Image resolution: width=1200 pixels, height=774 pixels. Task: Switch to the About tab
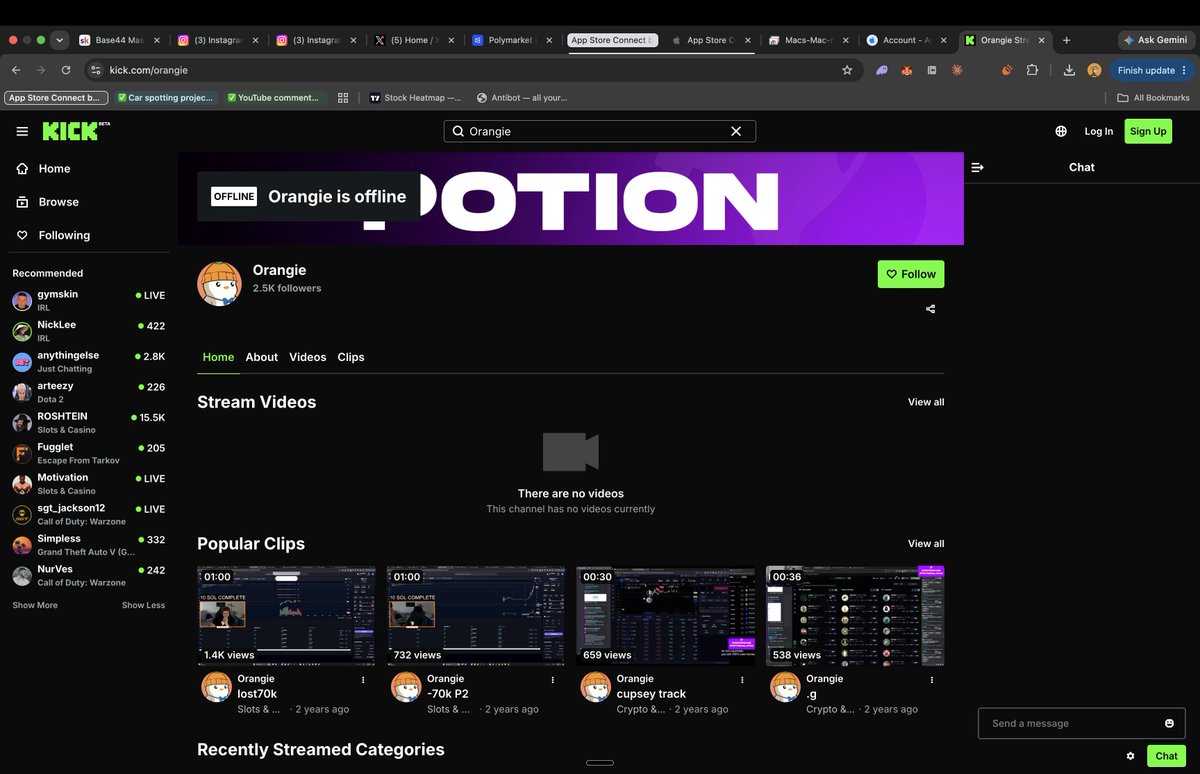pos(262,357)
